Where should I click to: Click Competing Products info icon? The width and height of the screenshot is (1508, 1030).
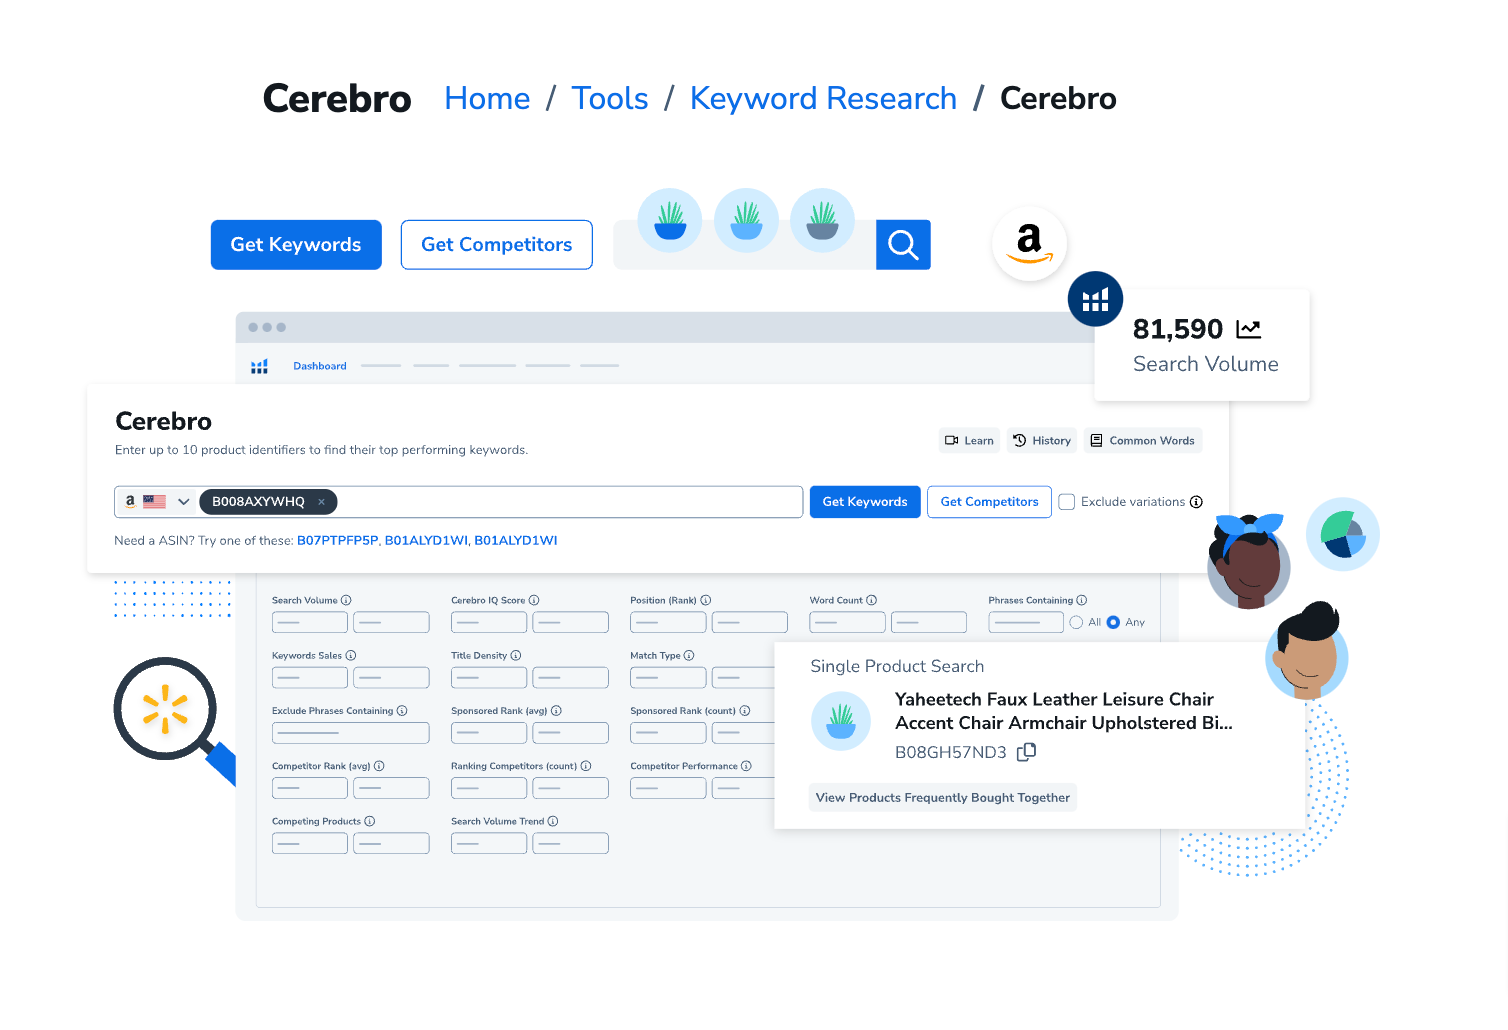coord(370,821)
